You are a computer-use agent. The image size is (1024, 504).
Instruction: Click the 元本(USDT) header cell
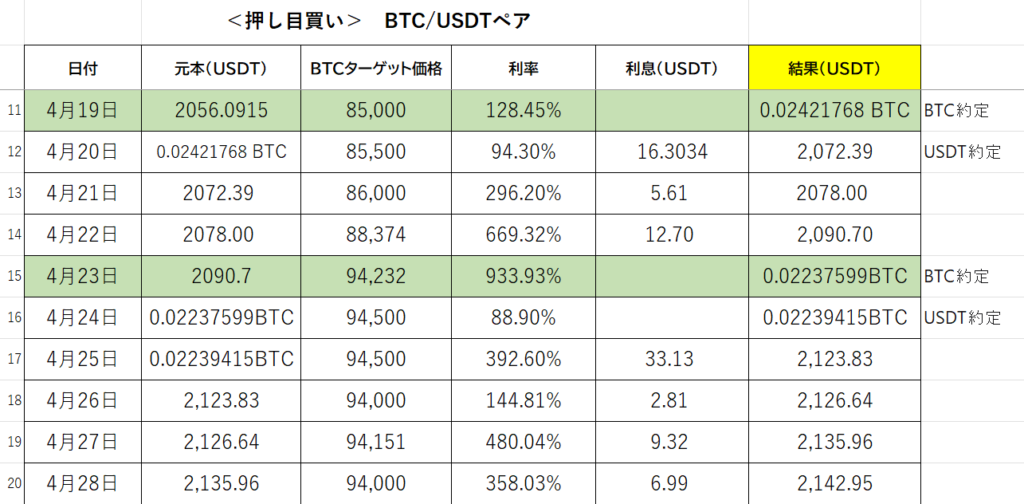(221, 68)
